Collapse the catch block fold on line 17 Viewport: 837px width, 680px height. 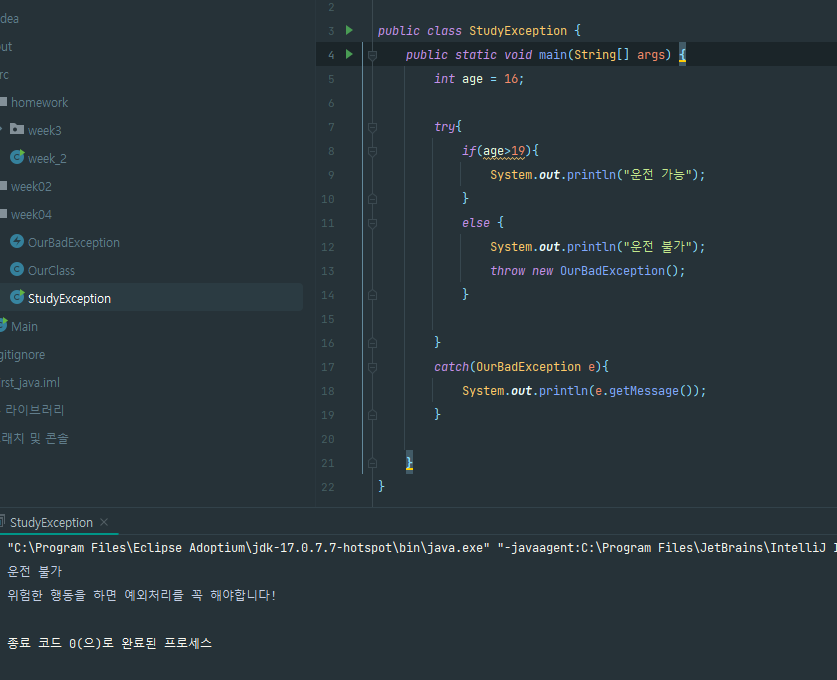pyautogui.click(x=373, y=367)
